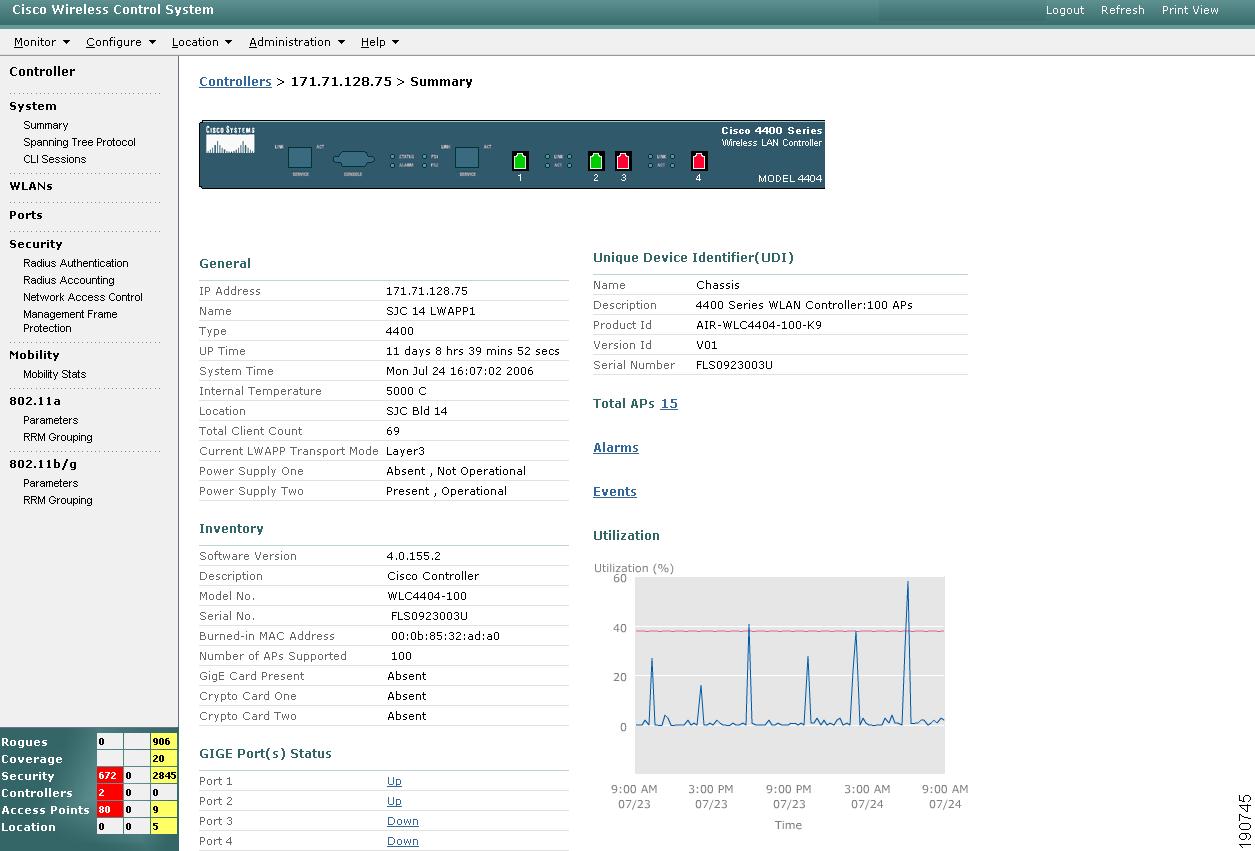Open Summary under System in sidebar
1255x851 pixels.
coord(46,125)
